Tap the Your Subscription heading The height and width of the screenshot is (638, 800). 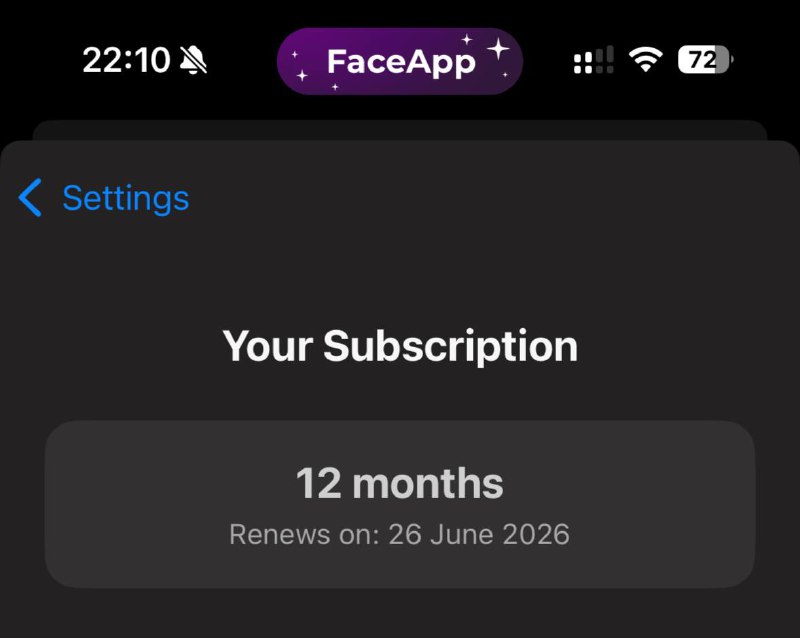point(400,346)
